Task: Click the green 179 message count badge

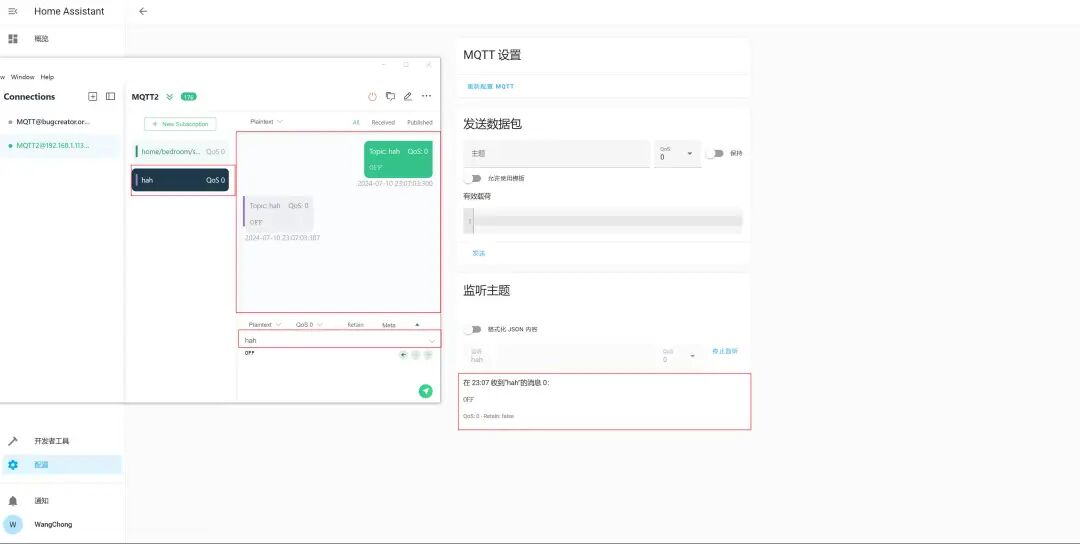Action: tap(189, 96)
